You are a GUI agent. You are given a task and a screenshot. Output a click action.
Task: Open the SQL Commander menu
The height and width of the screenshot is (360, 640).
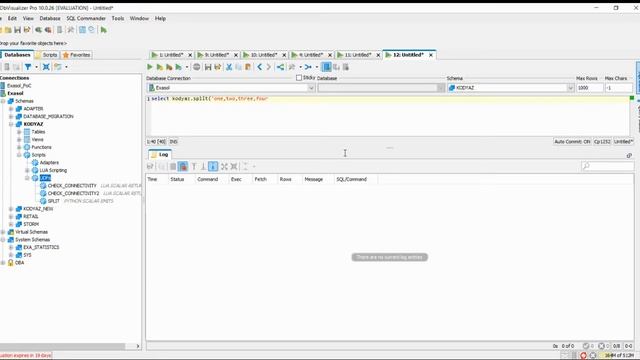click(86, 18)
